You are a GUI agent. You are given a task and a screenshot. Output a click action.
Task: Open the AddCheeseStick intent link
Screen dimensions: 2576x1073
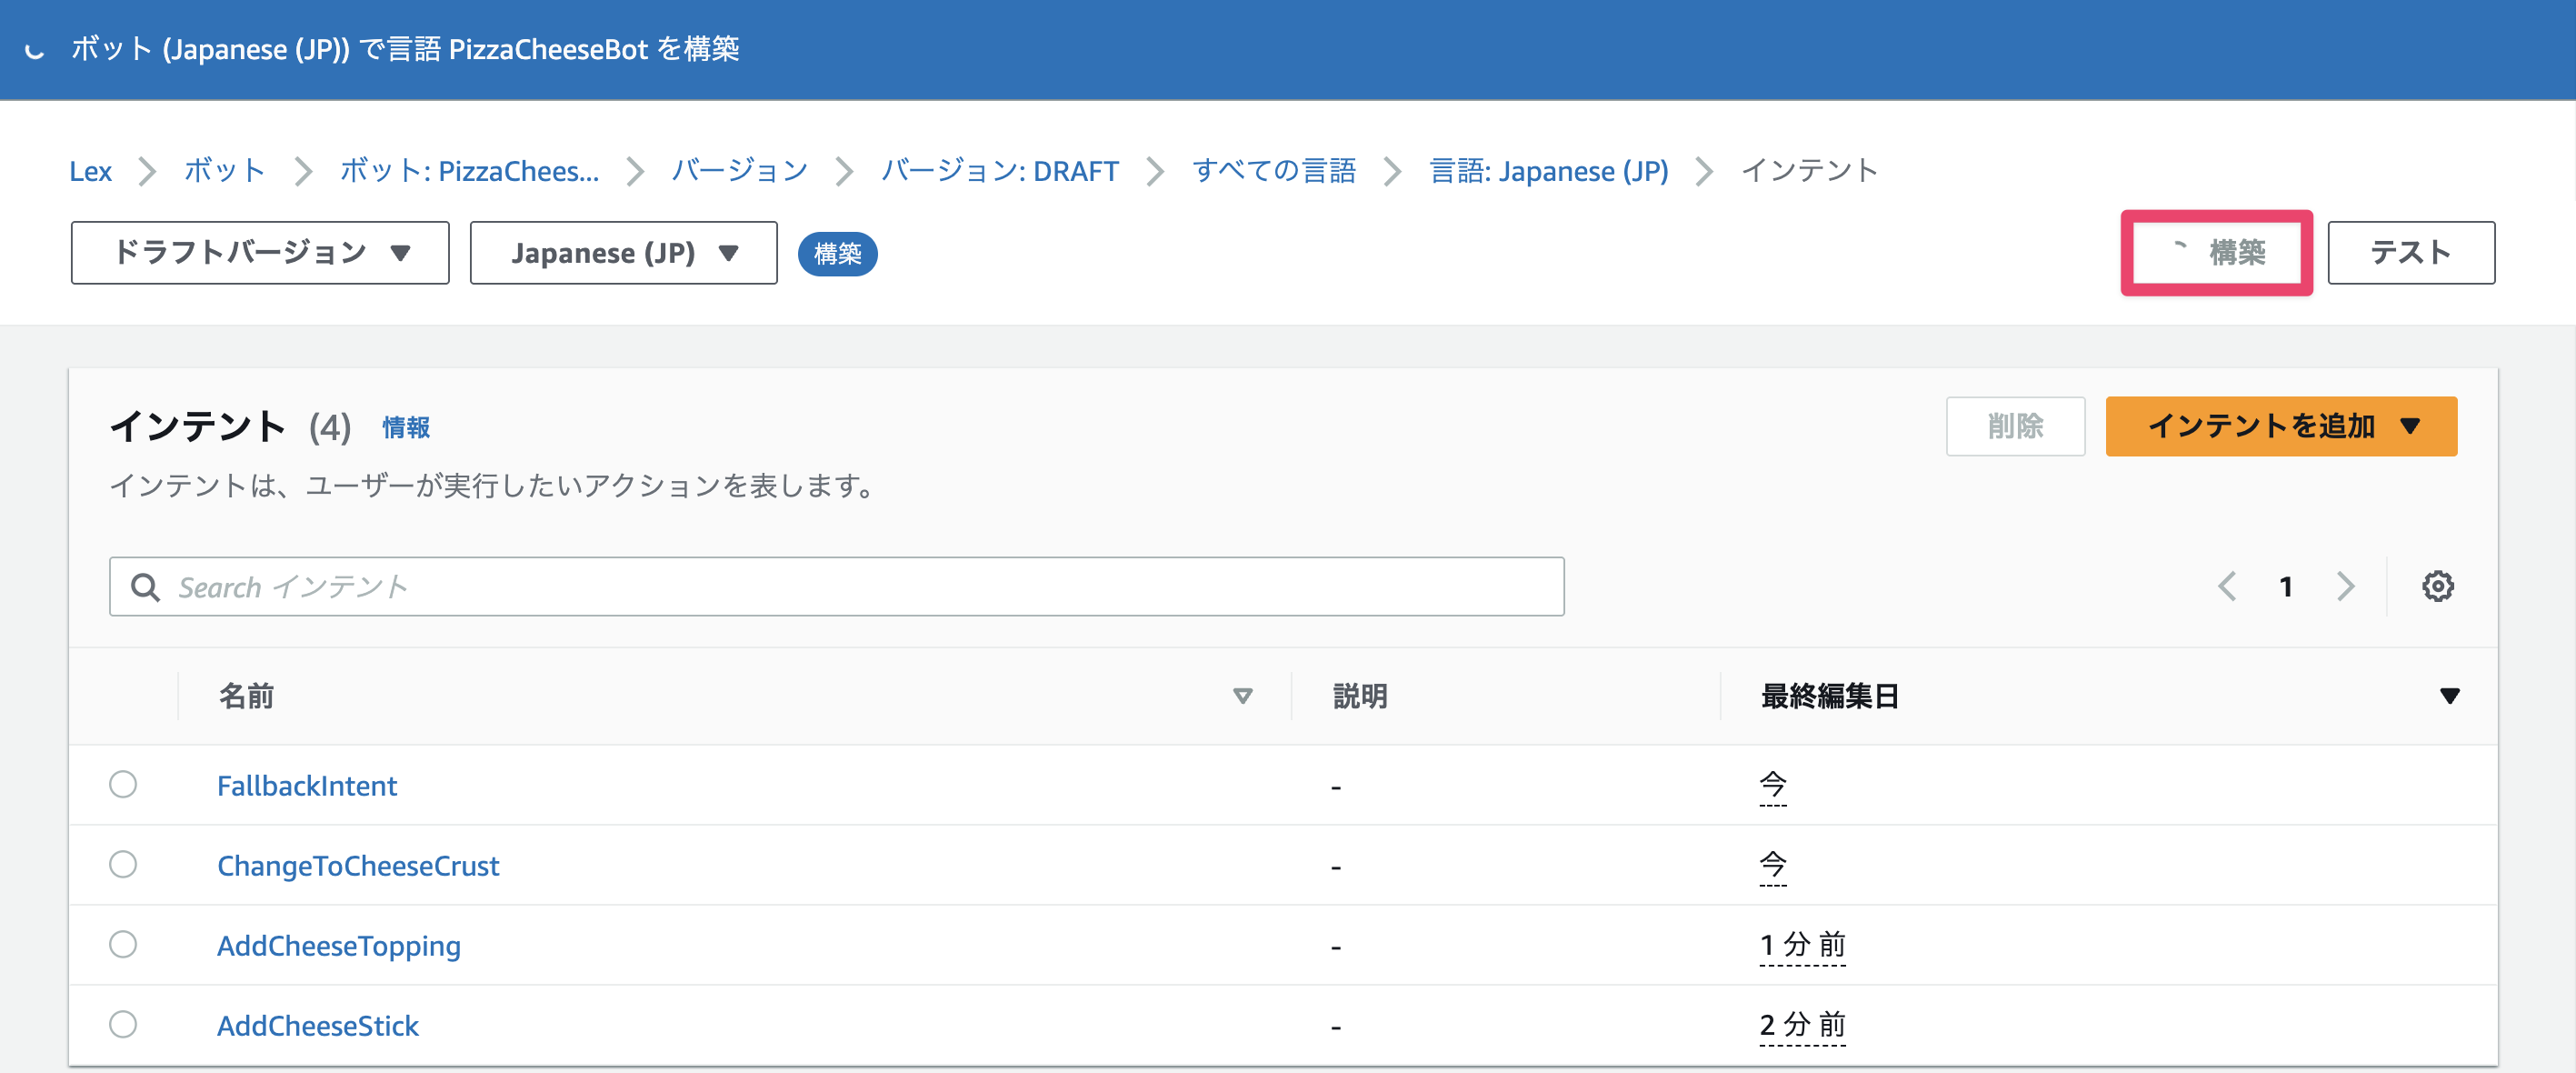pos(318,1024)
